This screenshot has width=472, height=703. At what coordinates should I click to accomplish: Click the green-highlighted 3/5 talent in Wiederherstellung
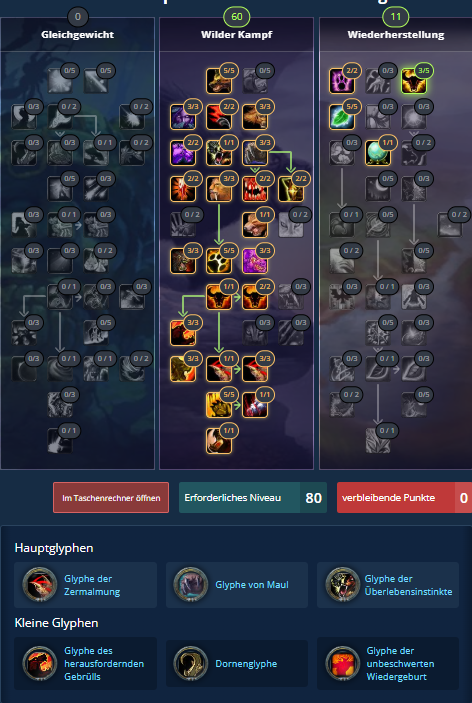pos(414,81)
